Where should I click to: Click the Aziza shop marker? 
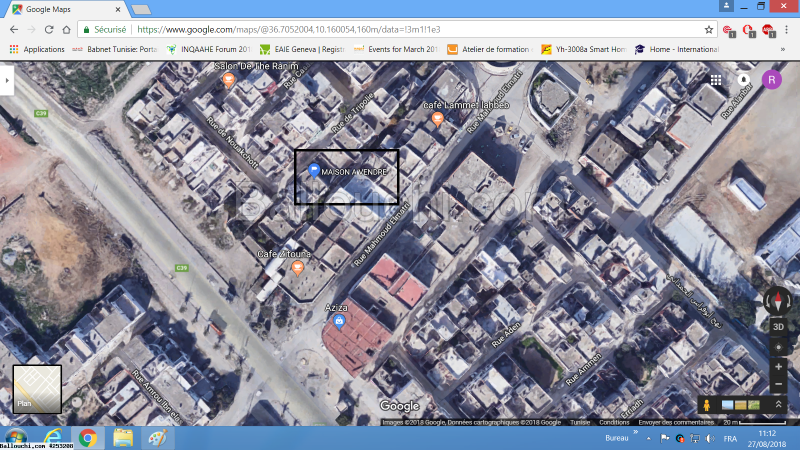coord(339,321)
